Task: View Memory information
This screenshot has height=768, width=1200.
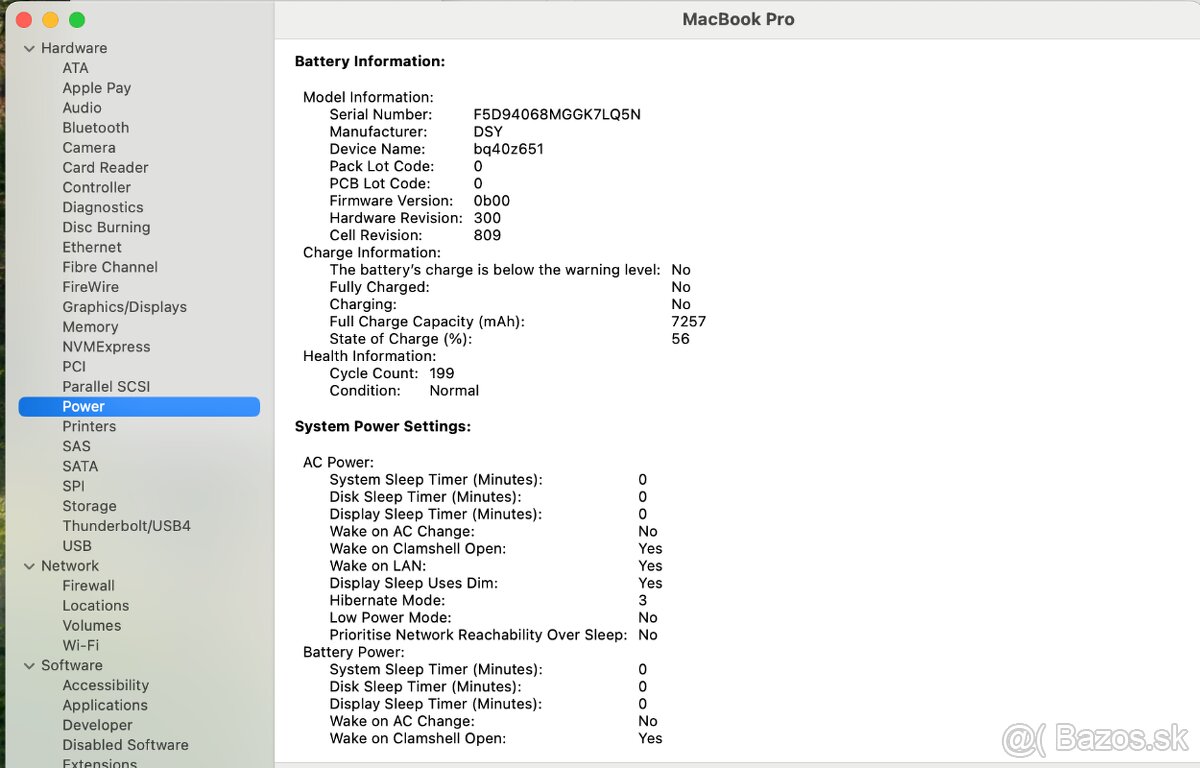Action: click(x=90, y=327)
